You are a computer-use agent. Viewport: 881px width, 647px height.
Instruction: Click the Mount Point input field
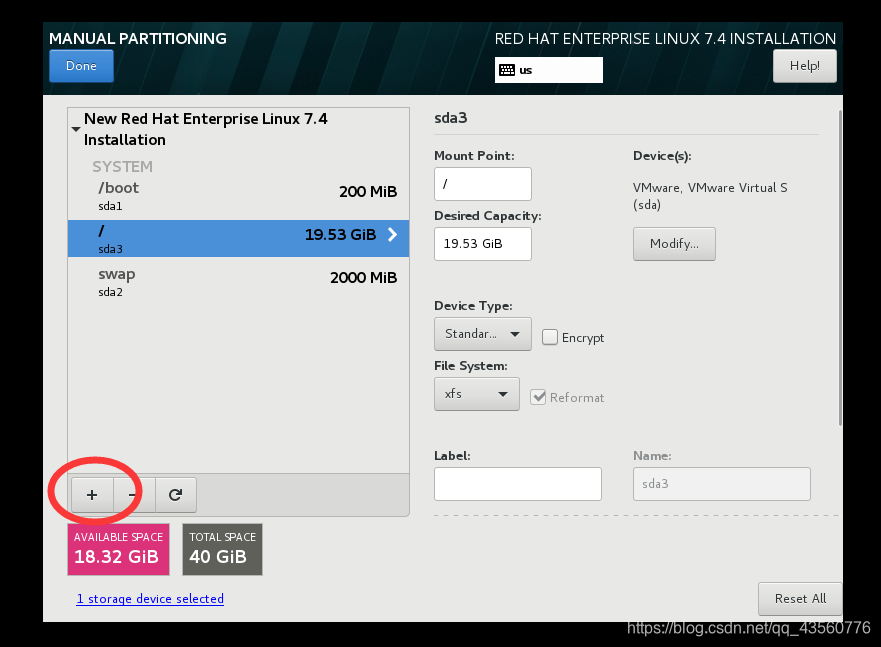tap(483, 184)
